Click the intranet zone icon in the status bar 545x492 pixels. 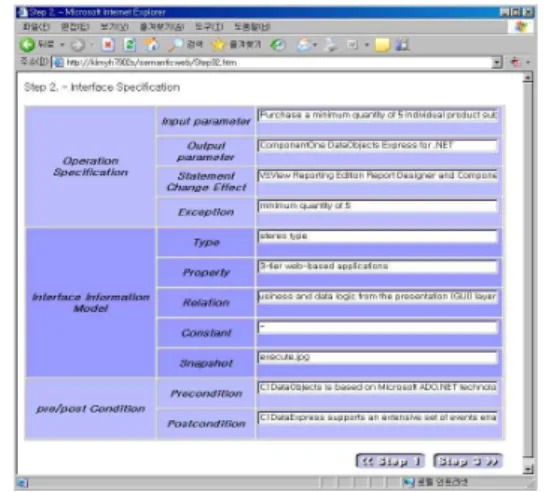click(x=408, y=482)
